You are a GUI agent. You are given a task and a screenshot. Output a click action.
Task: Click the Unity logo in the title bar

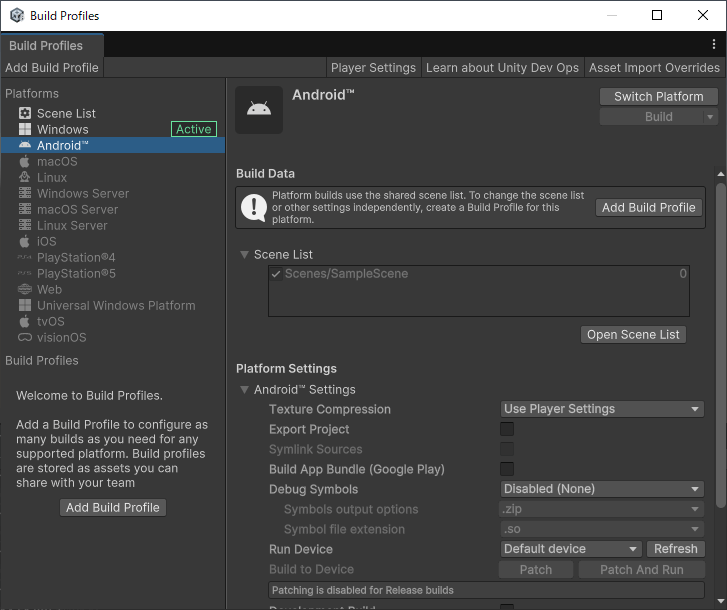pyautogui.click(x=17, y=15)
